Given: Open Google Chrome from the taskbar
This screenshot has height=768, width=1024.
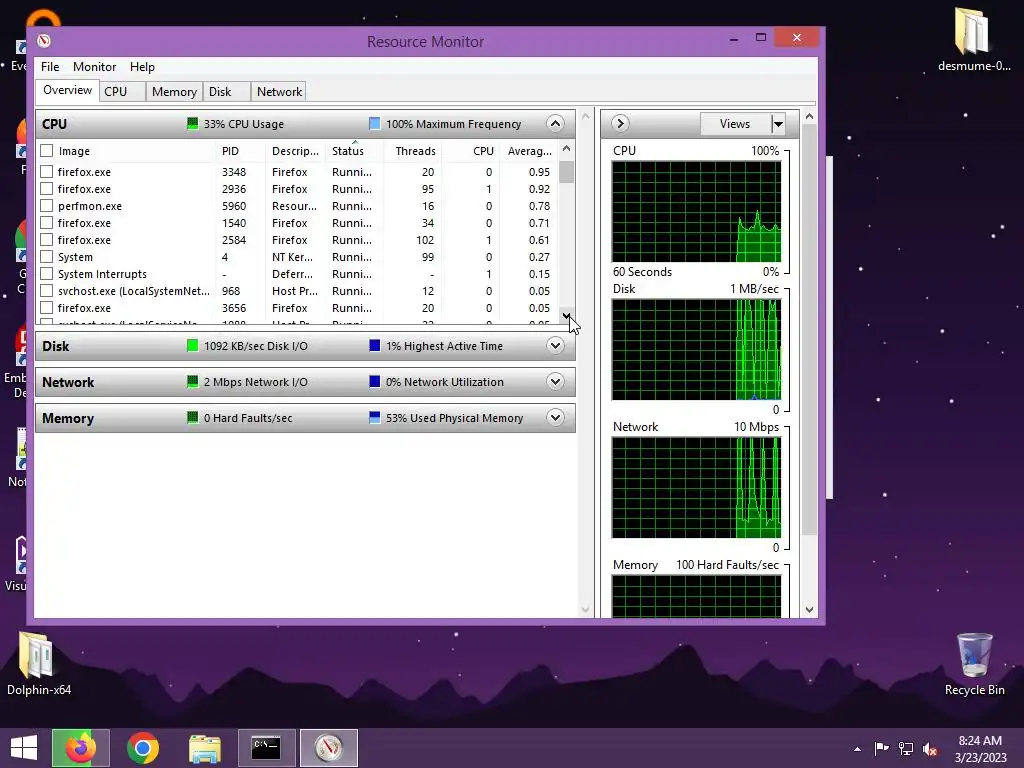Looking at the screenshot, I should (x=142, y=748).
